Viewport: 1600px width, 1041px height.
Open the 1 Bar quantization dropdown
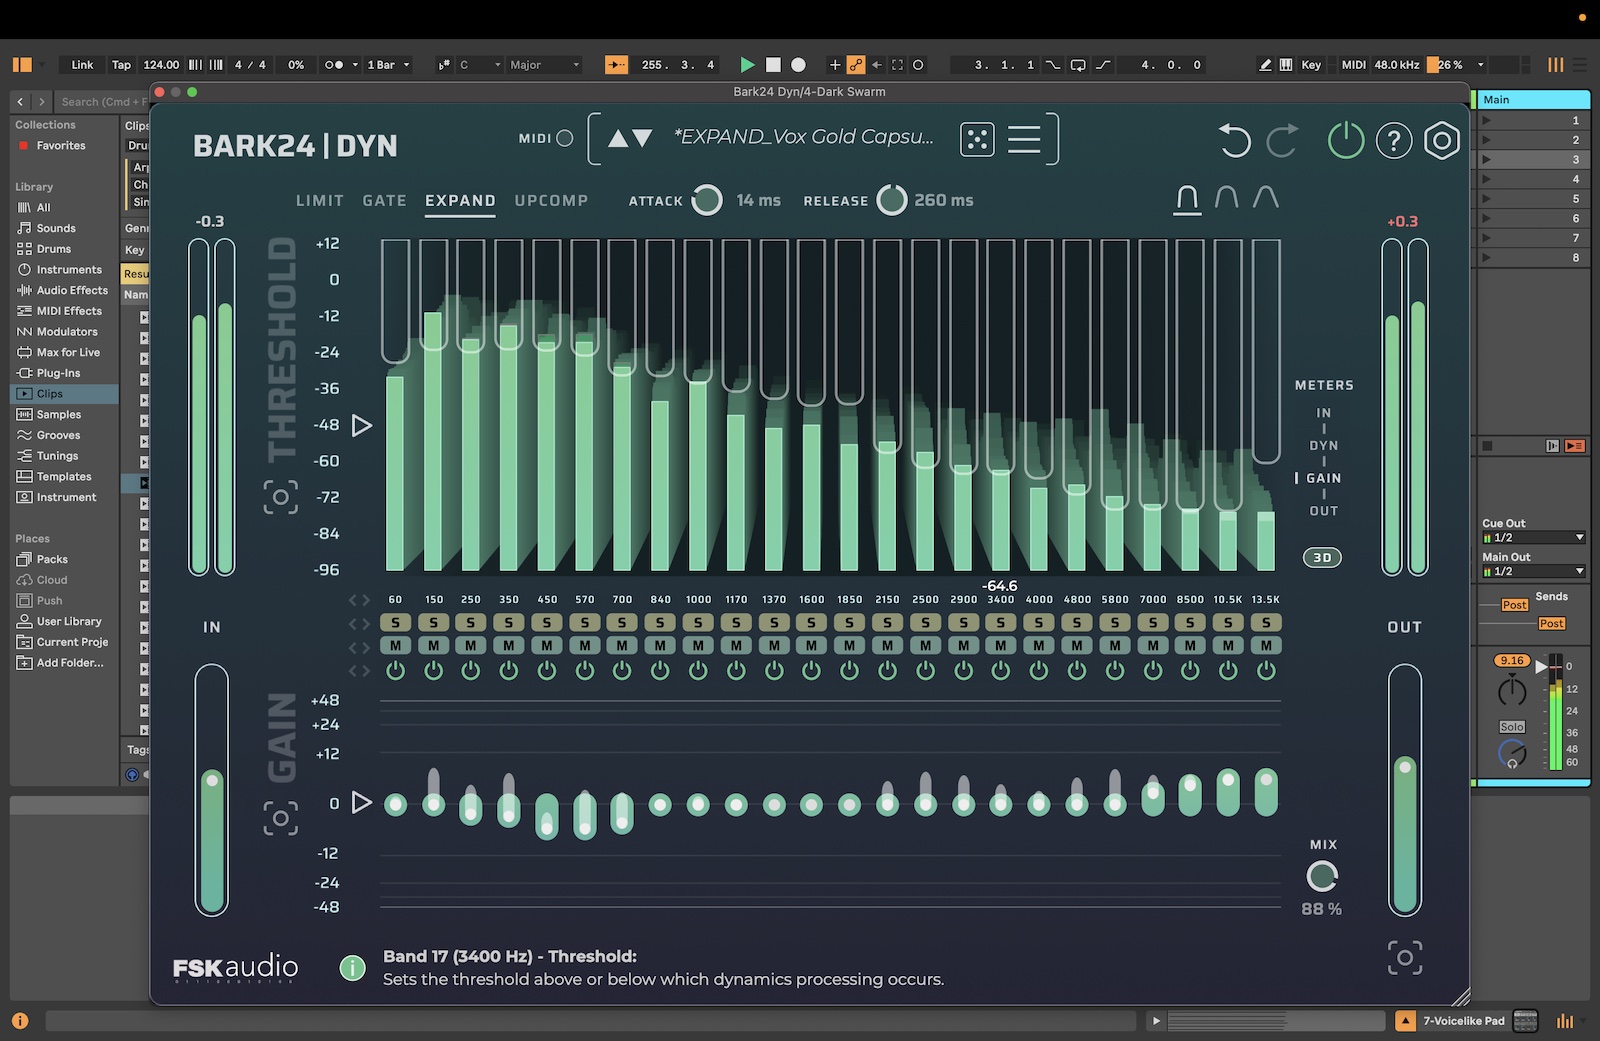click(388, 65)
